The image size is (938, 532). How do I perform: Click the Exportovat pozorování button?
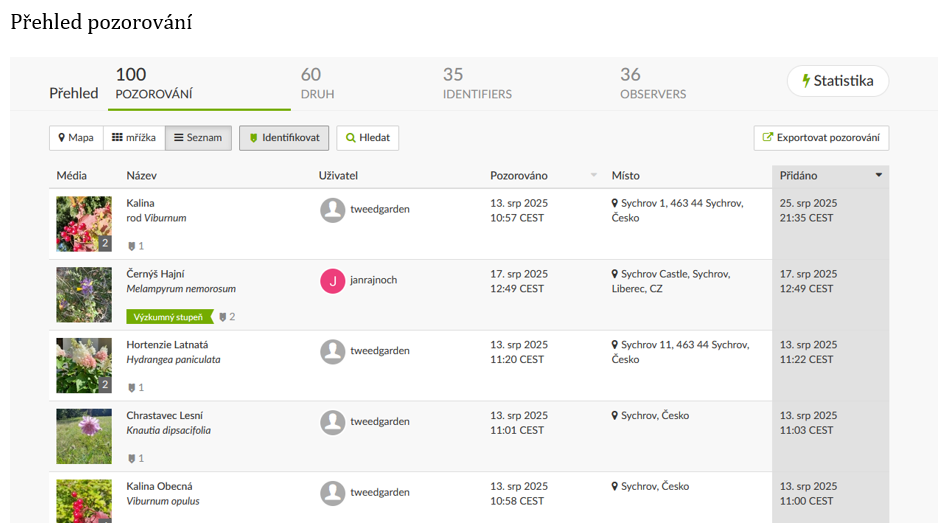[x=820, y=138]
